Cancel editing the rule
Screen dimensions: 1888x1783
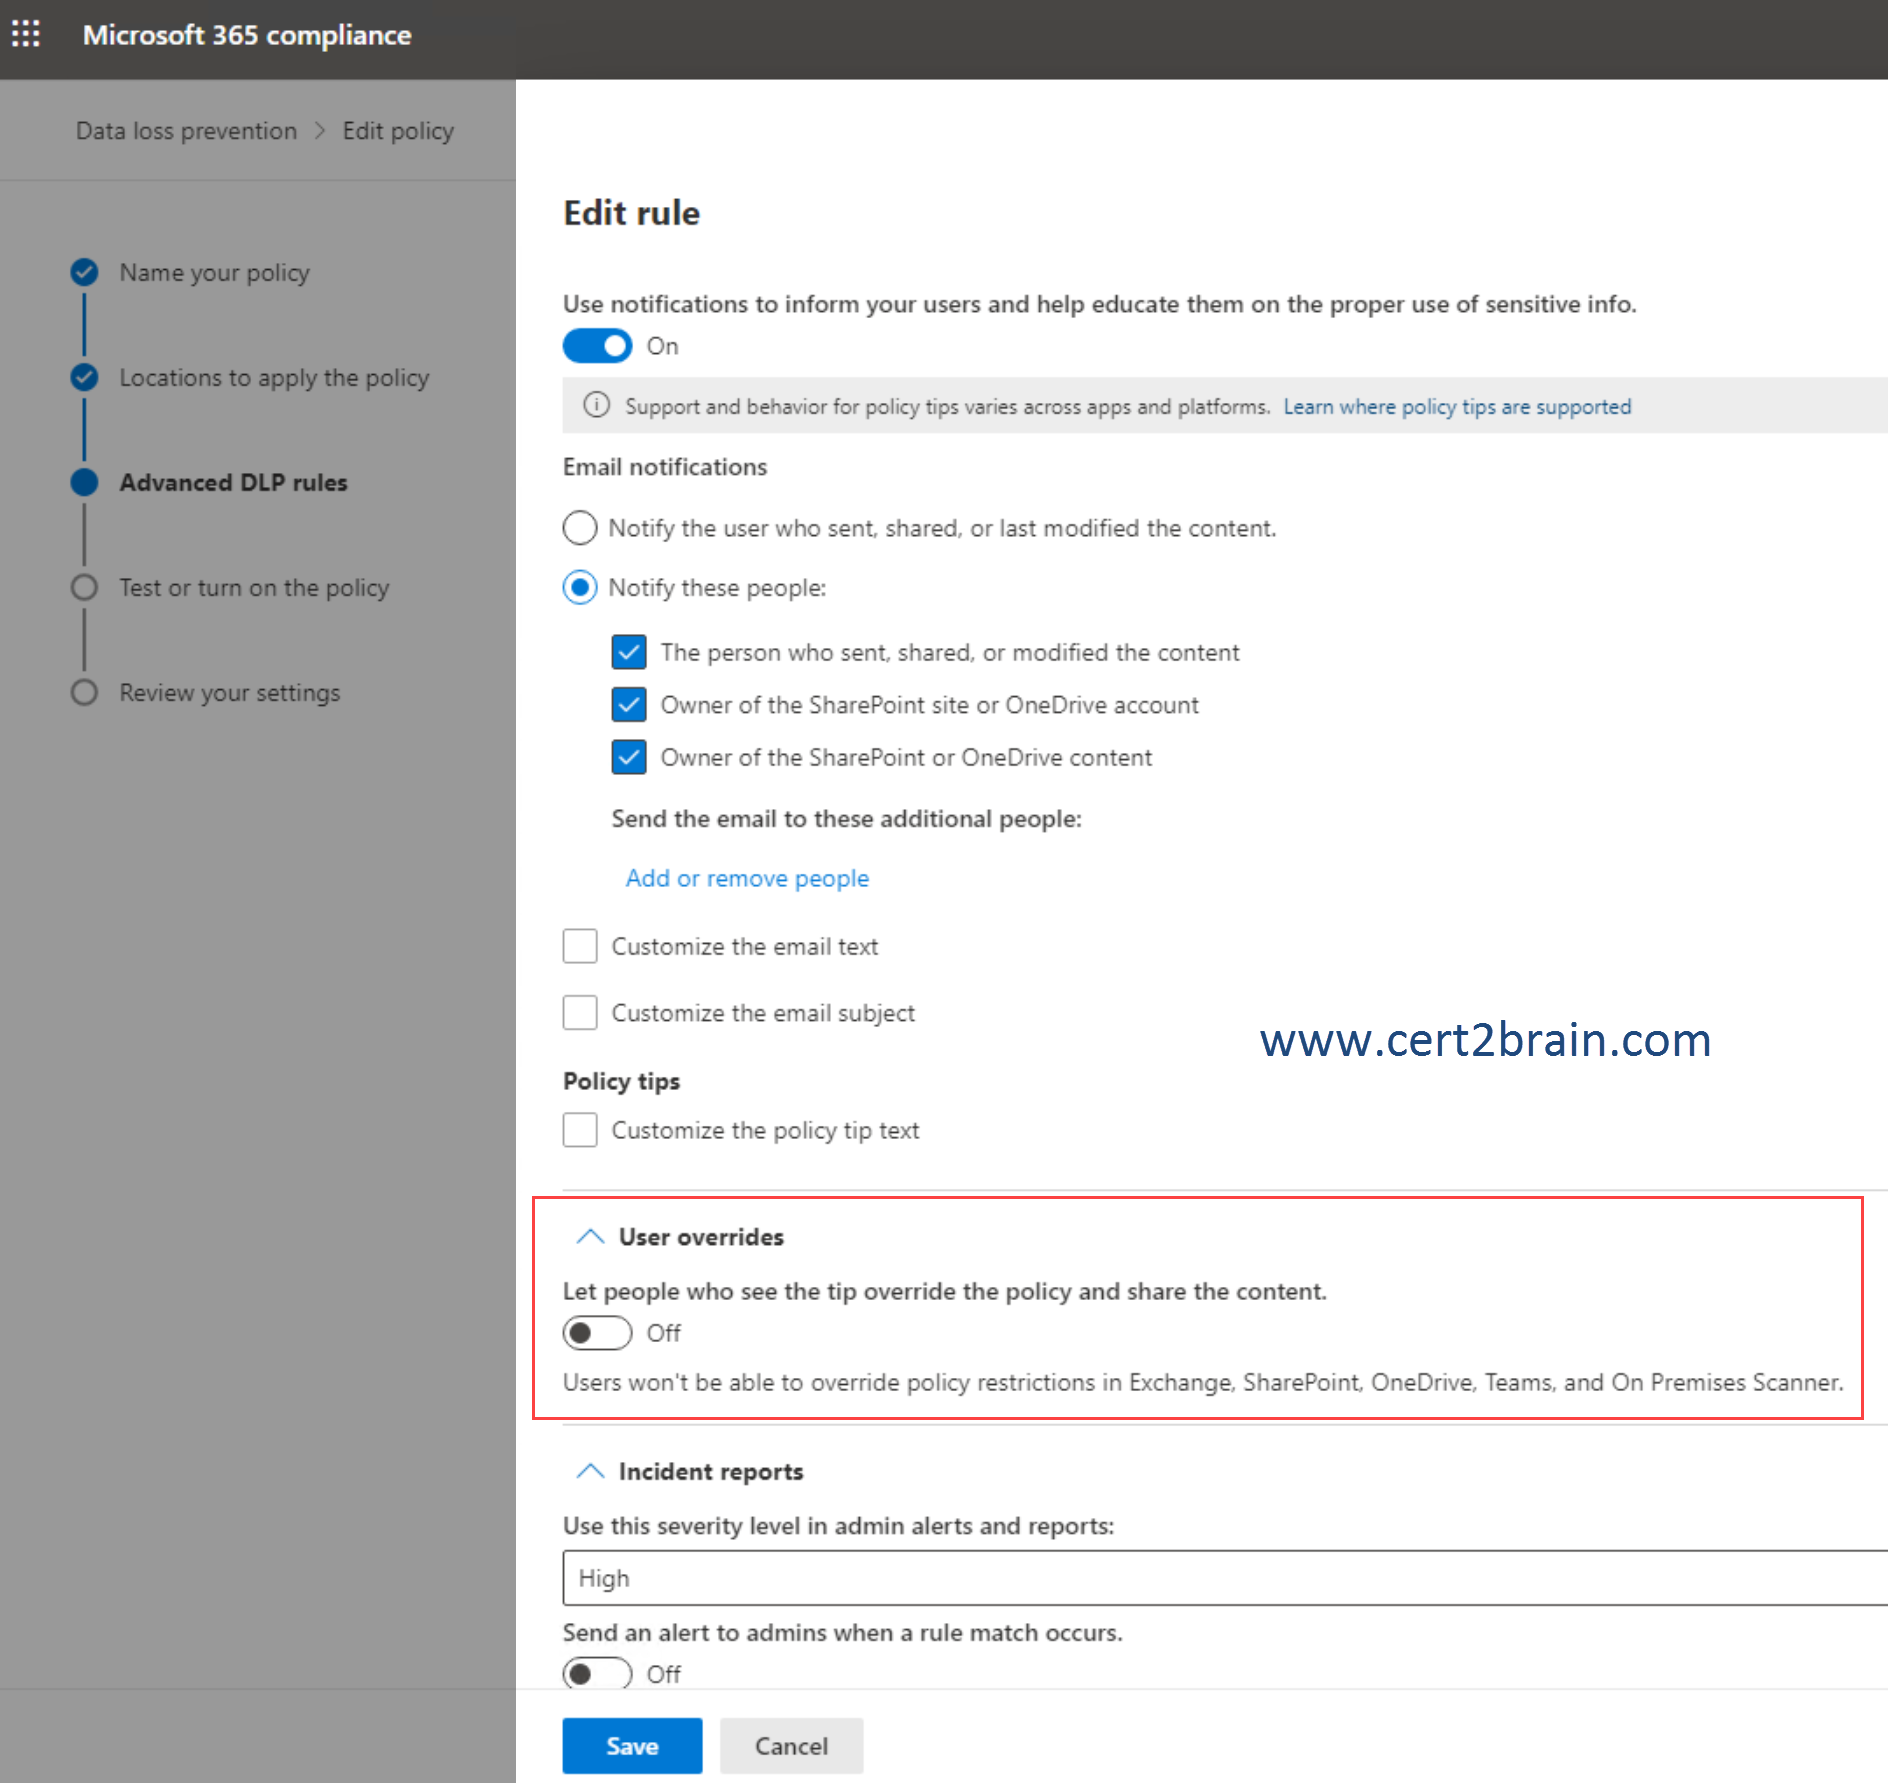pyautogui.click(x=791, y=1746)
